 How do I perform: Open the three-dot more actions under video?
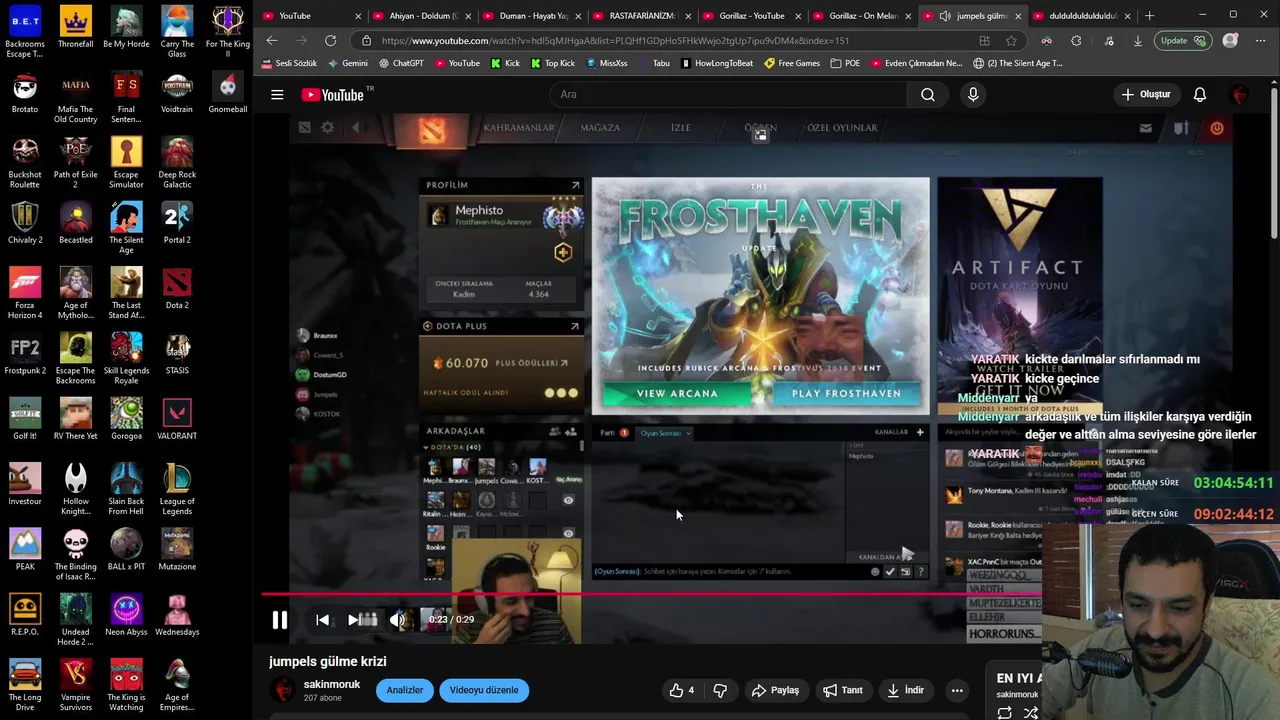coord(957,690)
